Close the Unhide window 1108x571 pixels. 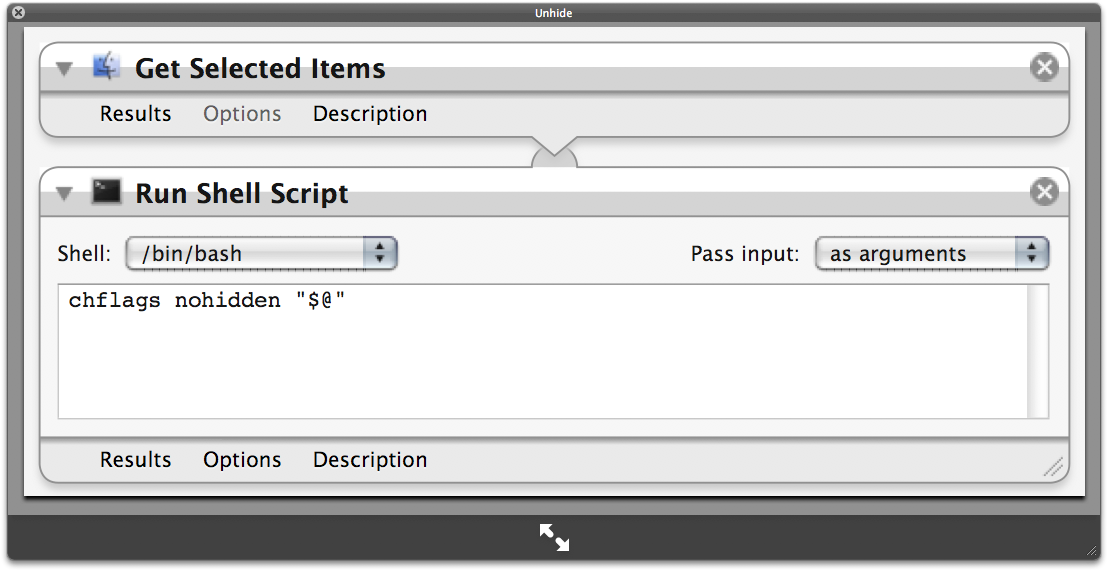18,12
